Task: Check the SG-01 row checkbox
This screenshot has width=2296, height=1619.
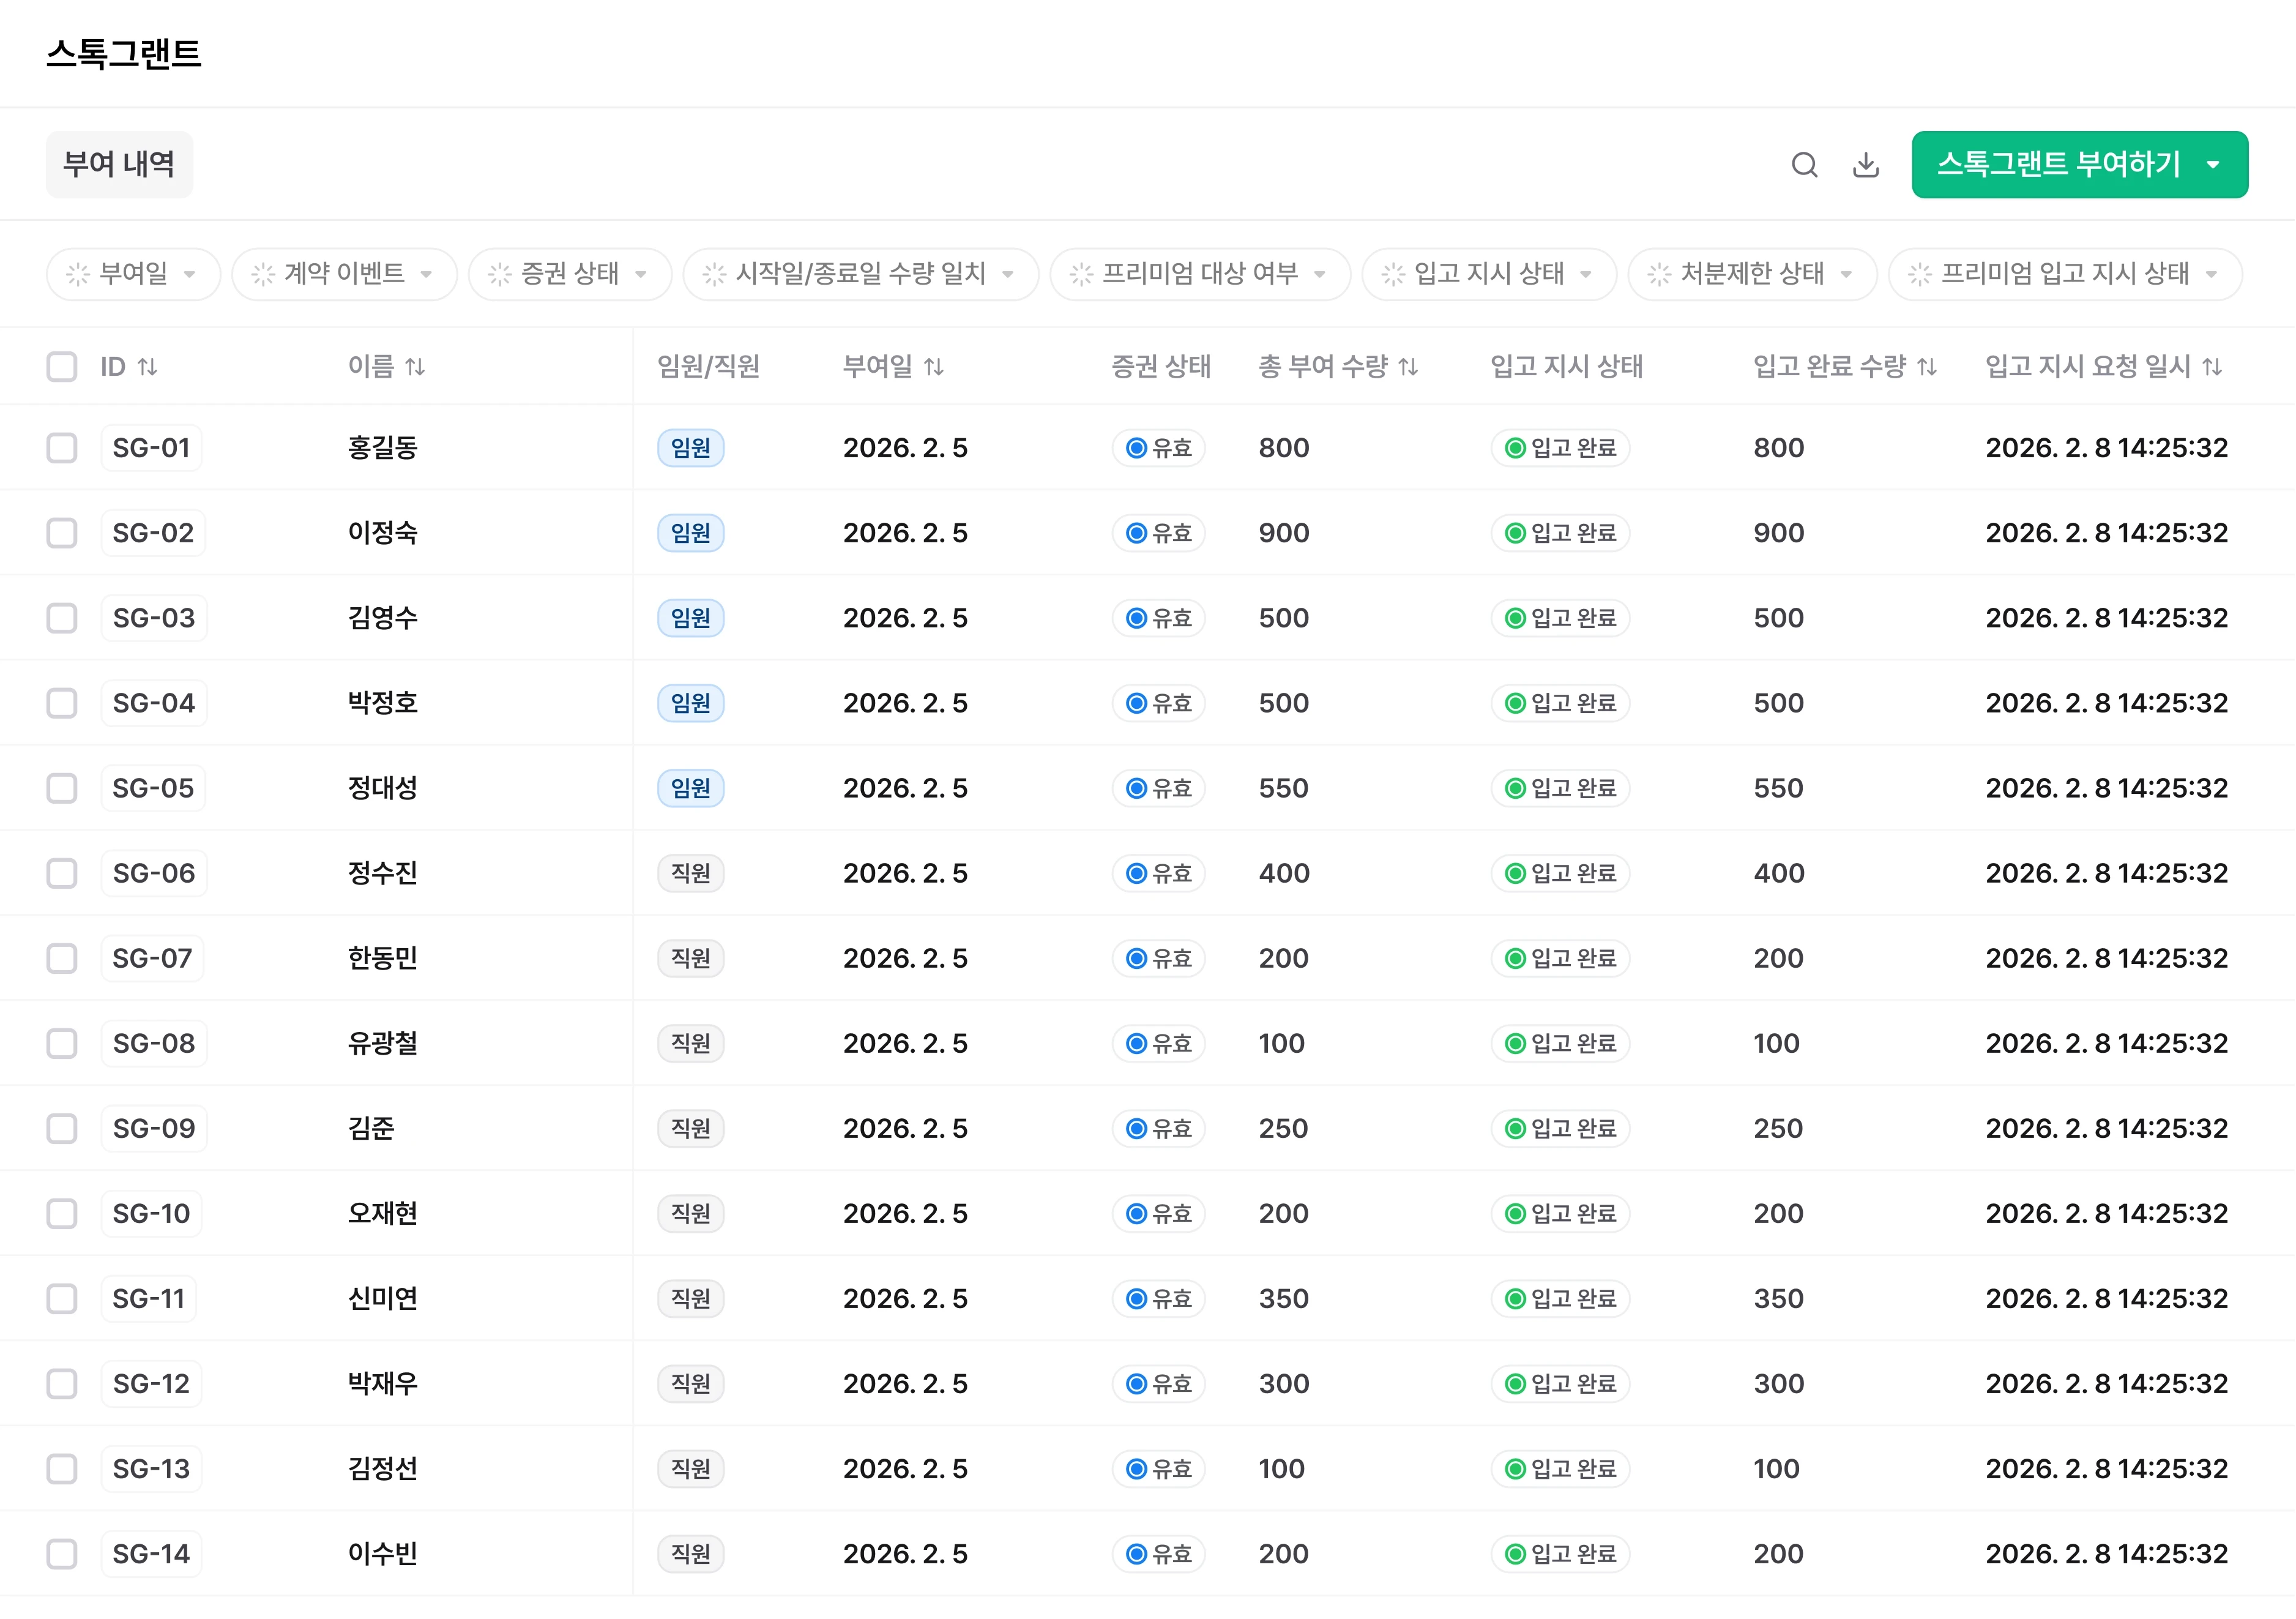Action: click(x=62, y=448)
